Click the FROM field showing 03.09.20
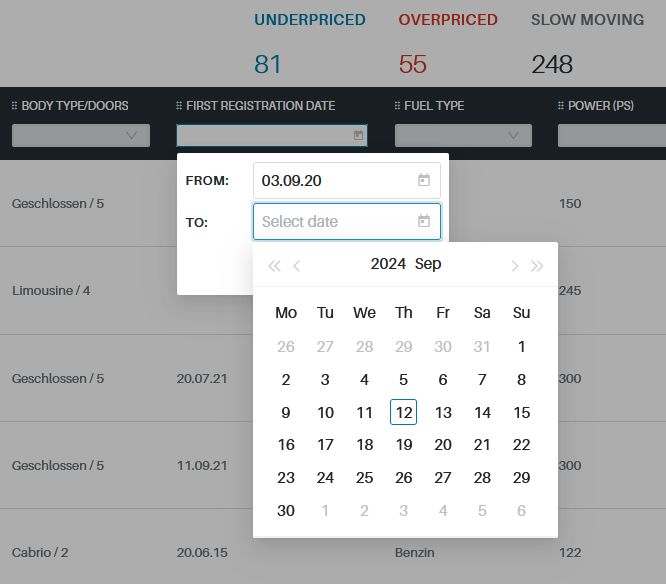 [x=335, y=181]
